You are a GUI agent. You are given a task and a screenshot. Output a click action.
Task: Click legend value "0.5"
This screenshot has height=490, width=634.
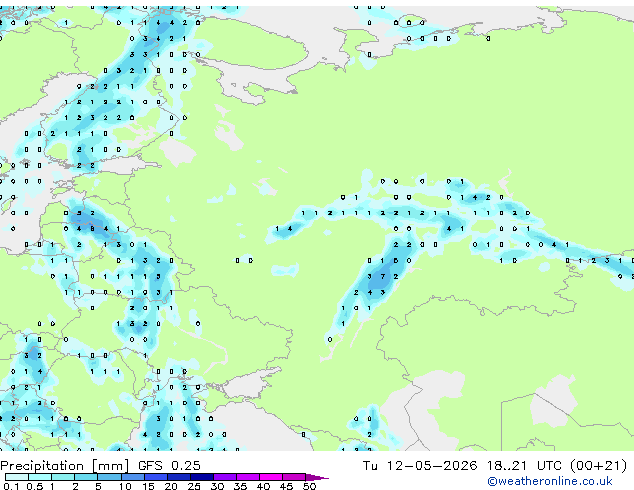click(35, 486)
